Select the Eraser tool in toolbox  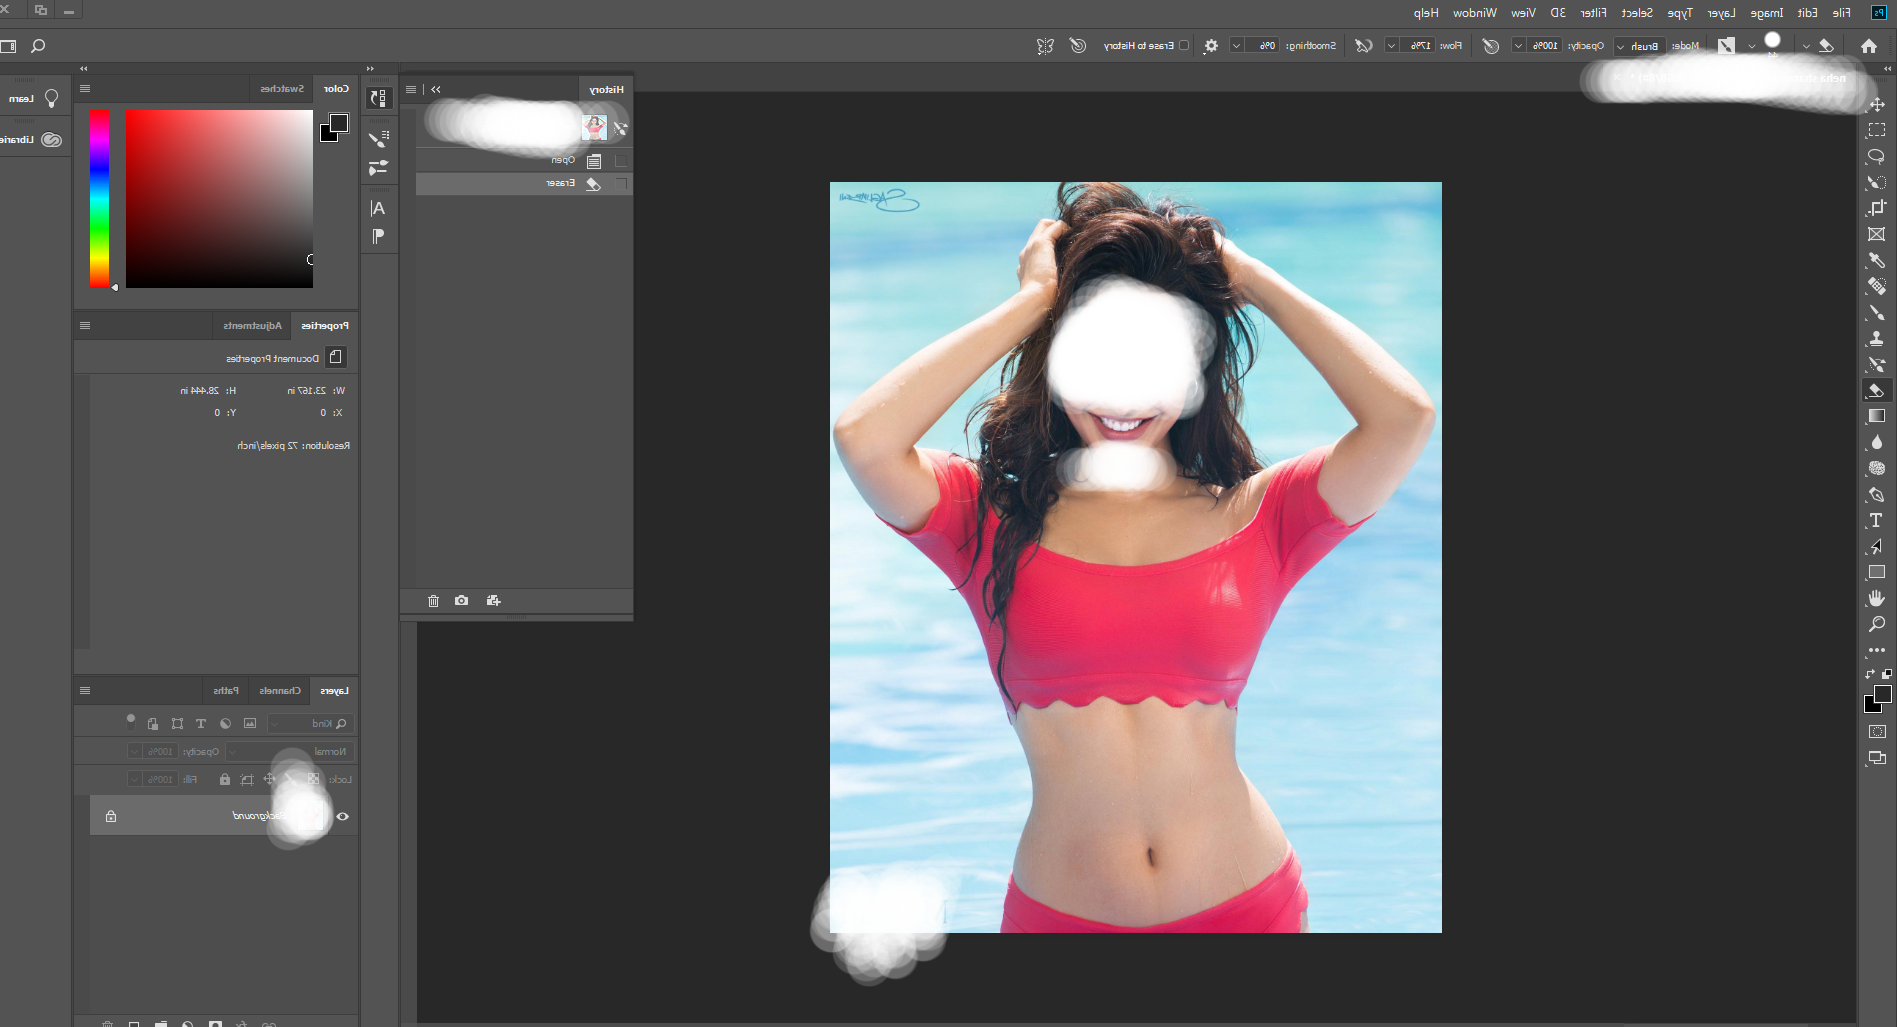1877,390
